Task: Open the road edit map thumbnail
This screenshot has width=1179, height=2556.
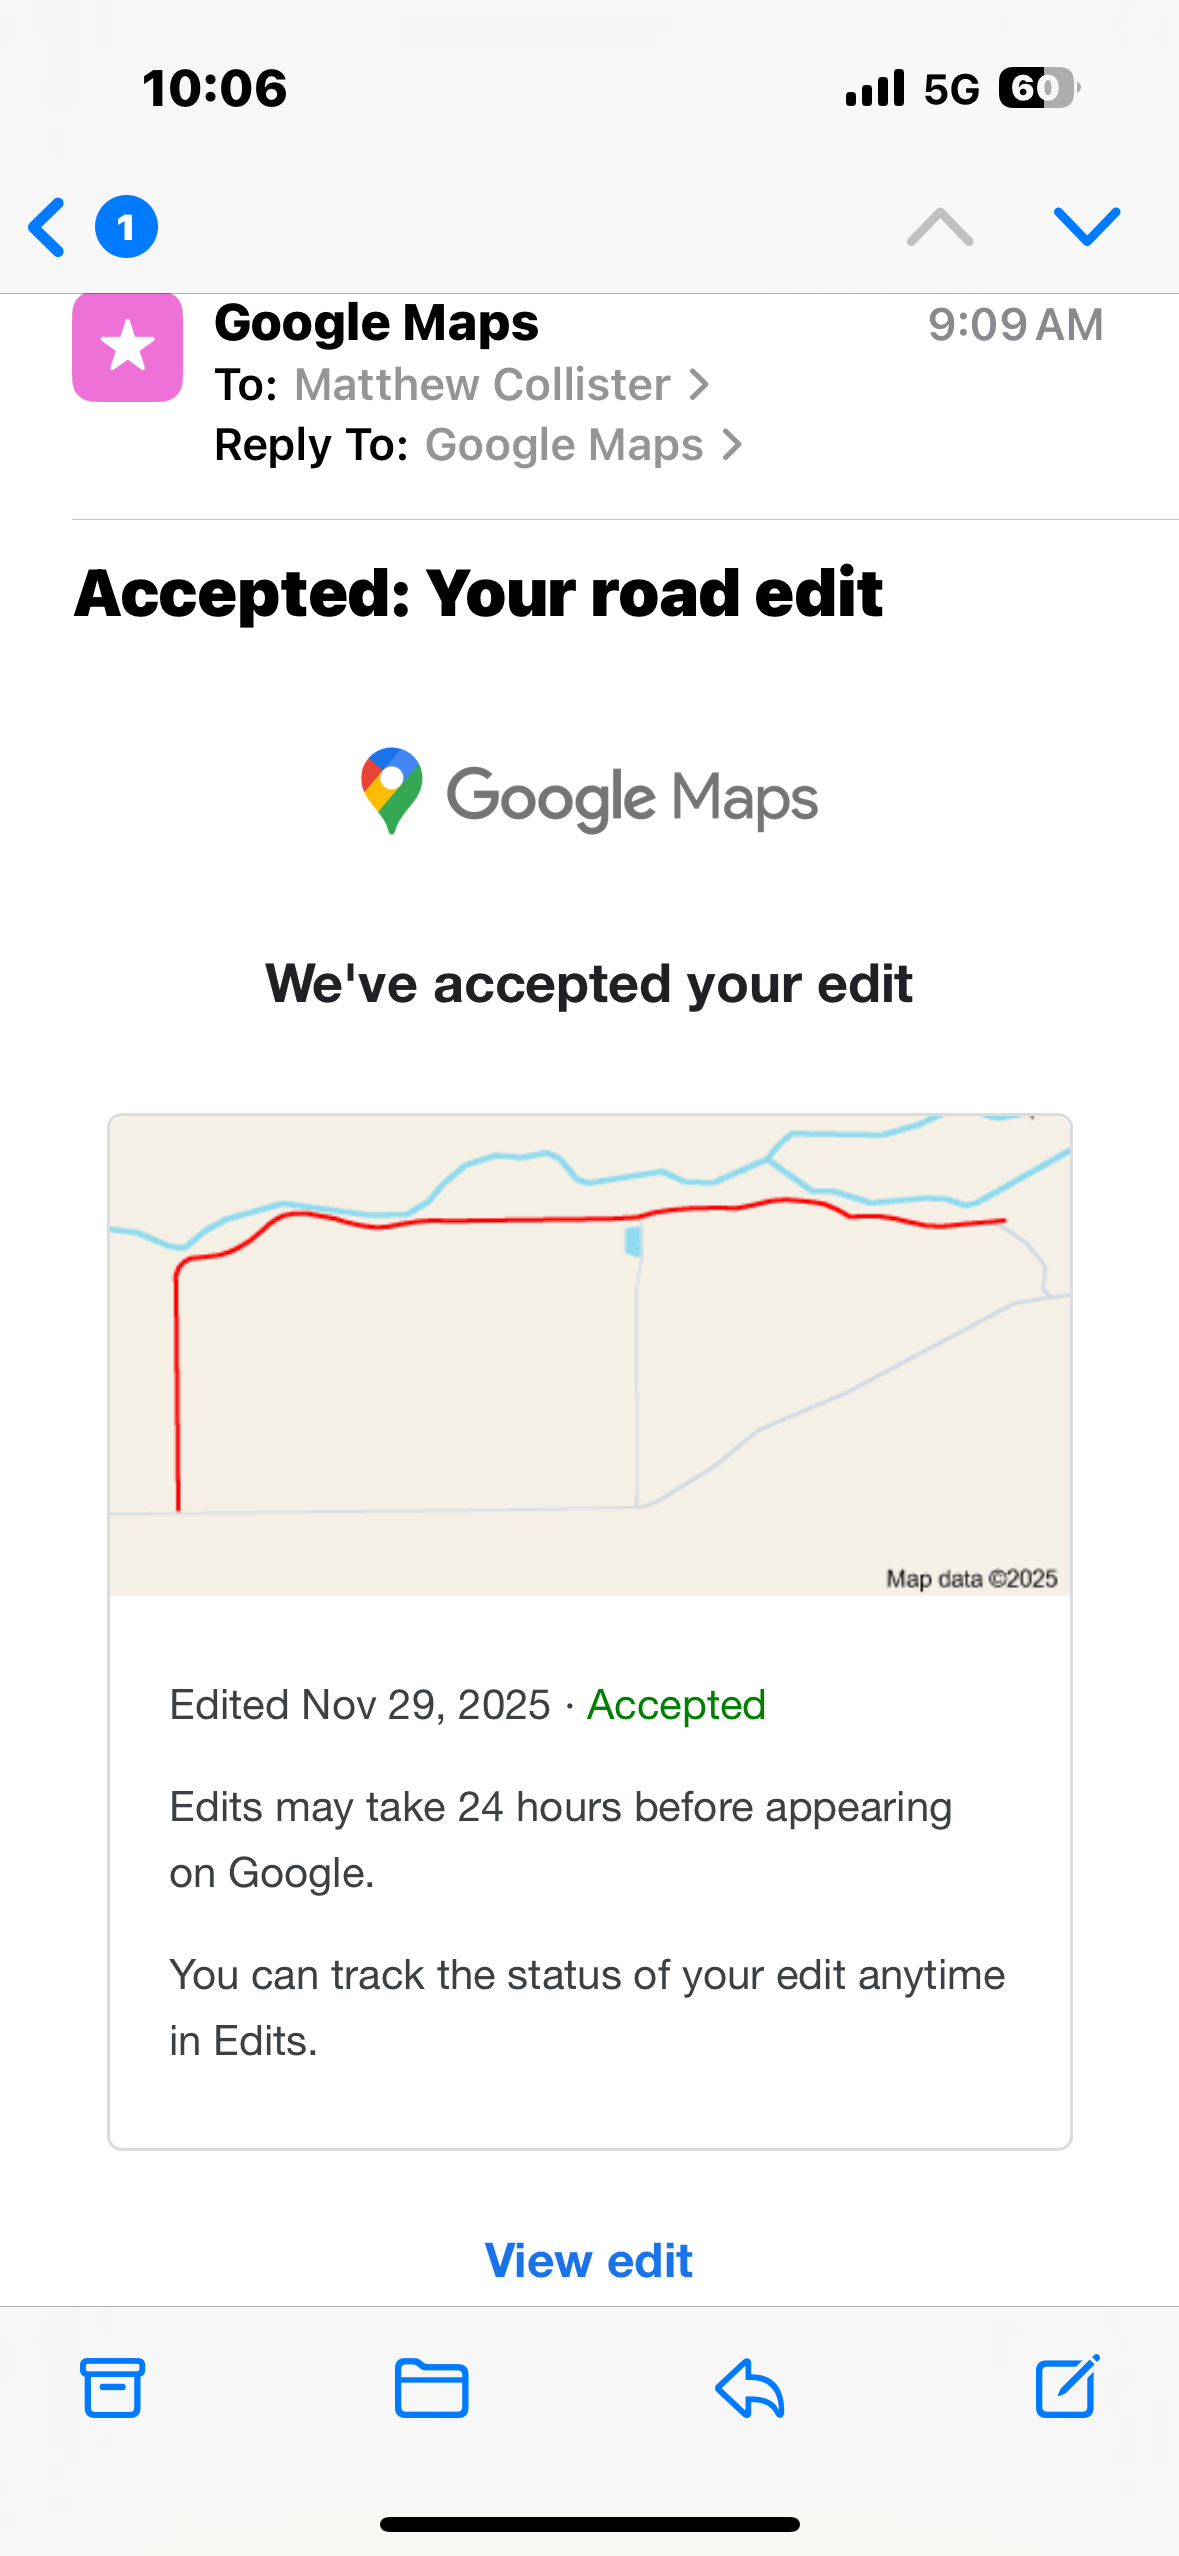Action: pyautogui.click(x=589, y=1354)
